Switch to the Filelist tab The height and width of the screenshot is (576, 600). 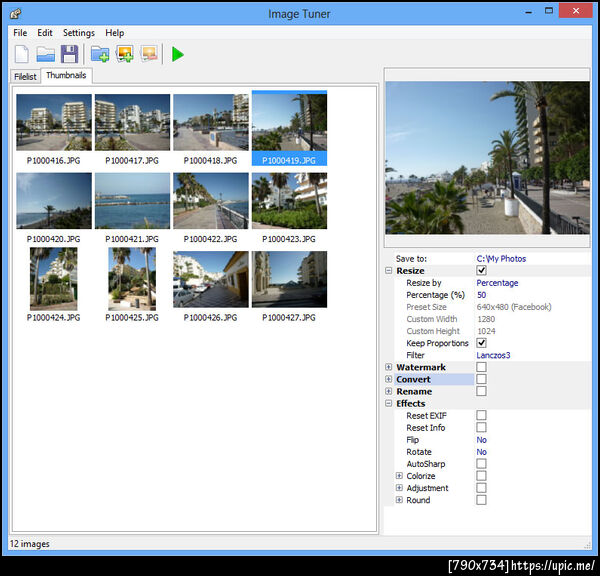coord(25,77)
